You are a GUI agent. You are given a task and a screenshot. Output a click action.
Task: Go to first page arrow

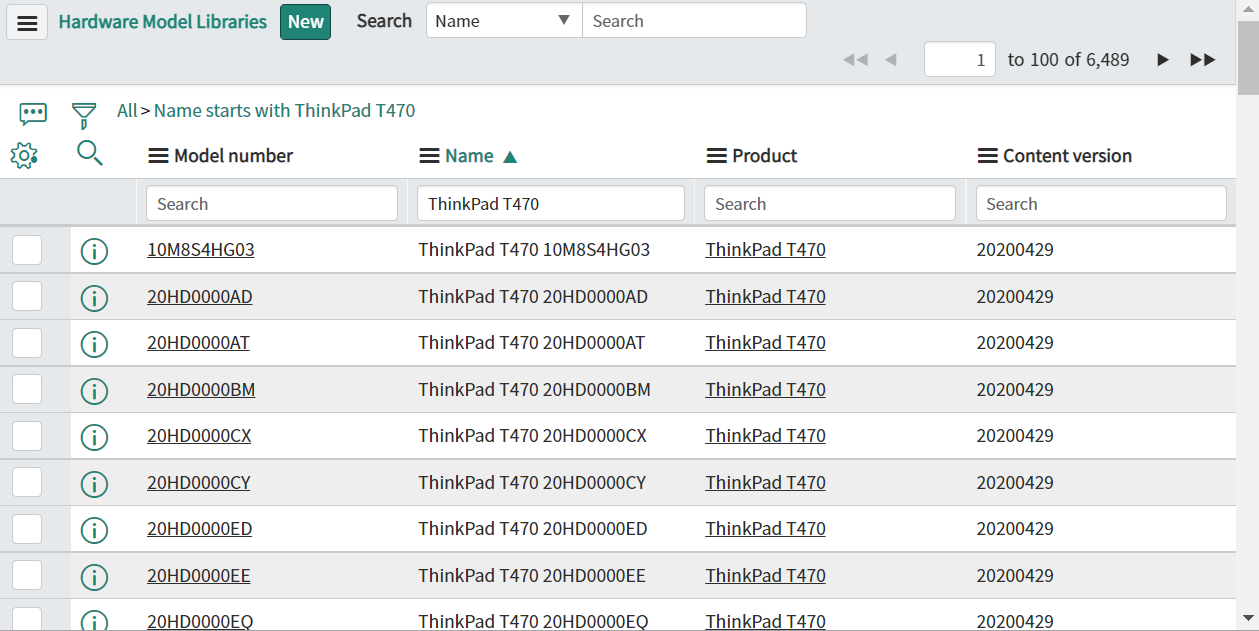[855, 60]
